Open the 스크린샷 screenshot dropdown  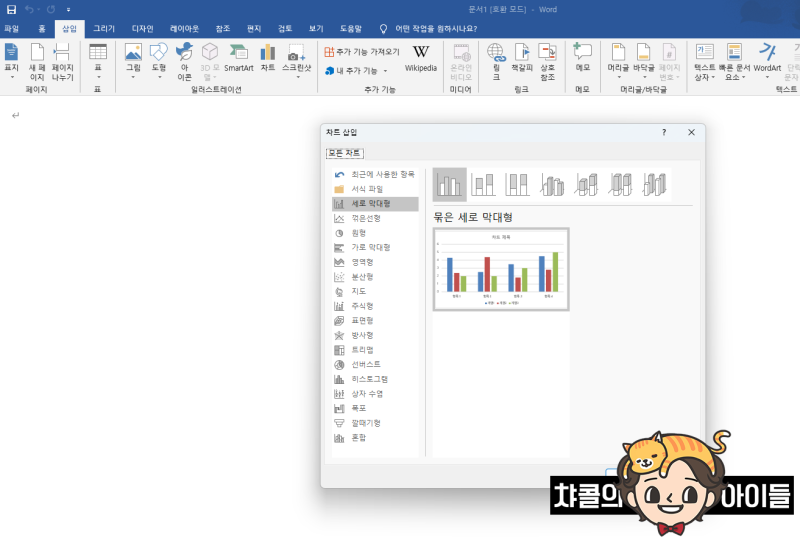pyautogui.click(x=296, y=61)
